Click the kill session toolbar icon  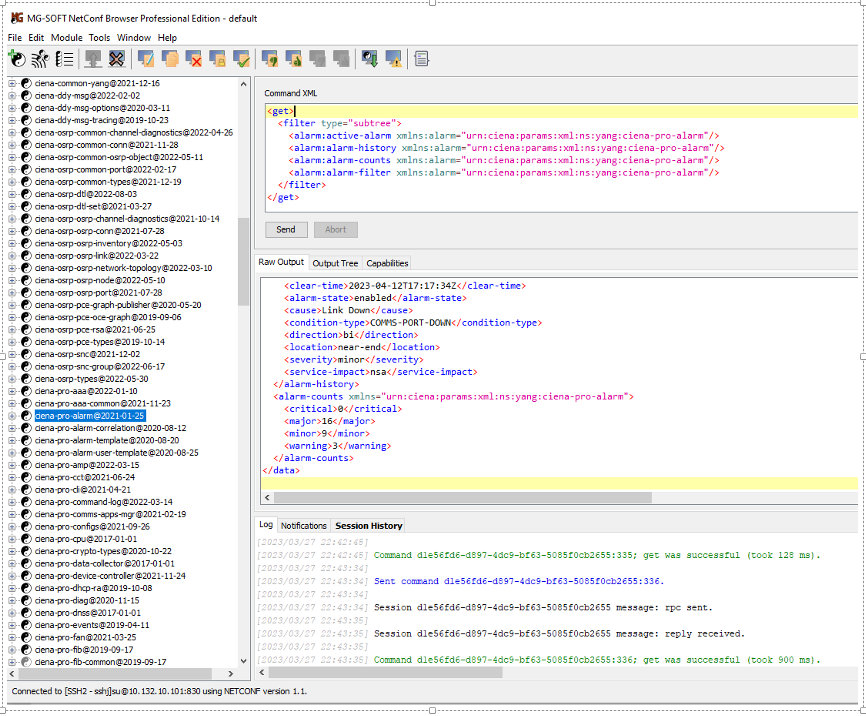117,59
